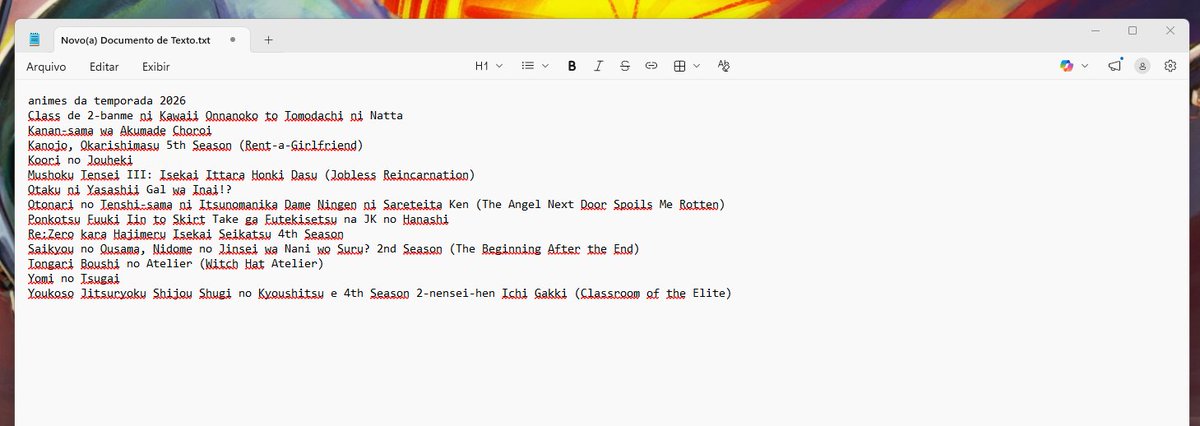Toggle strikethrough formatting
The height and width of the screenshot is (426, 1200).
624,66
